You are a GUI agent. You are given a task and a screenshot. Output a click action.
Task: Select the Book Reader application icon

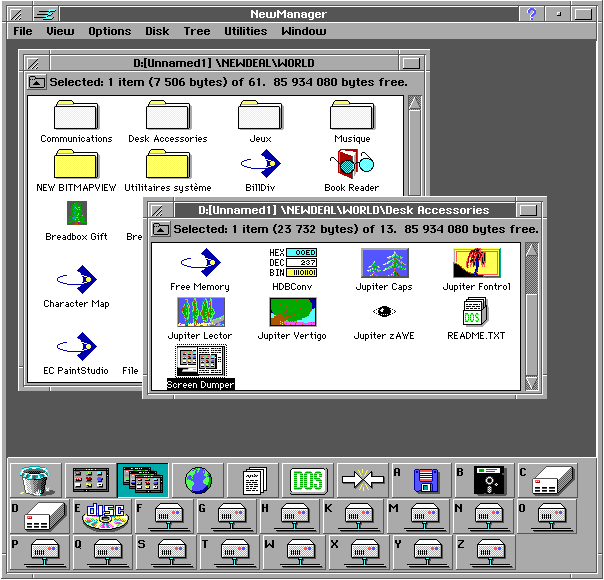pyautogui.click(x=351, y=162)
